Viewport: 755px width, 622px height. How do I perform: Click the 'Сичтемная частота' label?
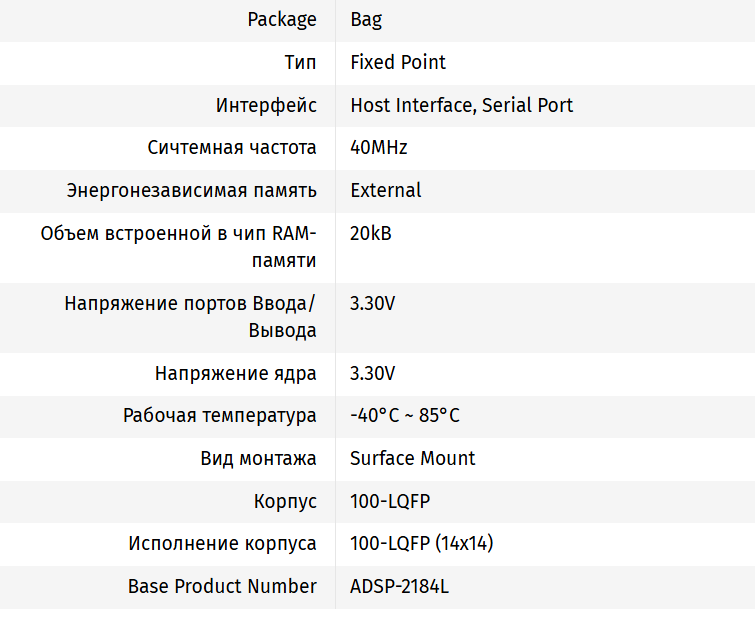point(232,148)
